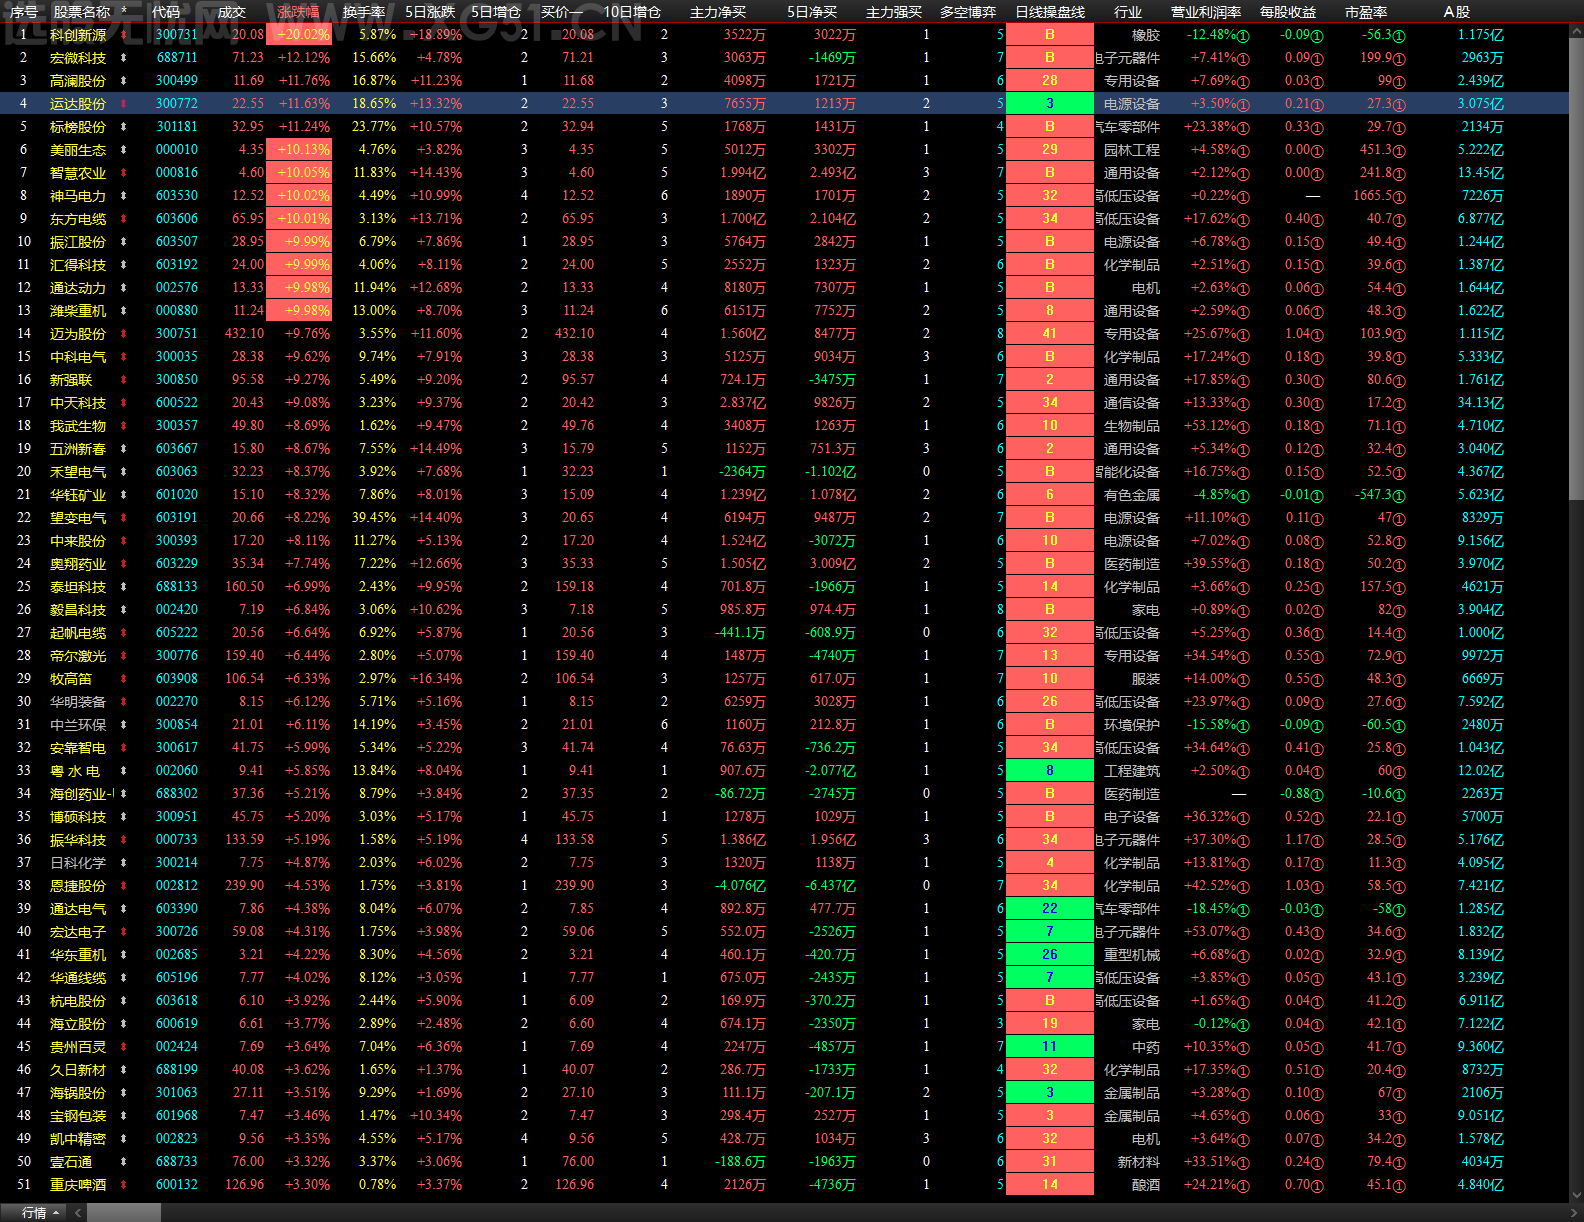Viewport: 1584px width, 1222px height.
Task: Click the asterisk marker column header
Action: pyautogui.click(x=124, y=12)
